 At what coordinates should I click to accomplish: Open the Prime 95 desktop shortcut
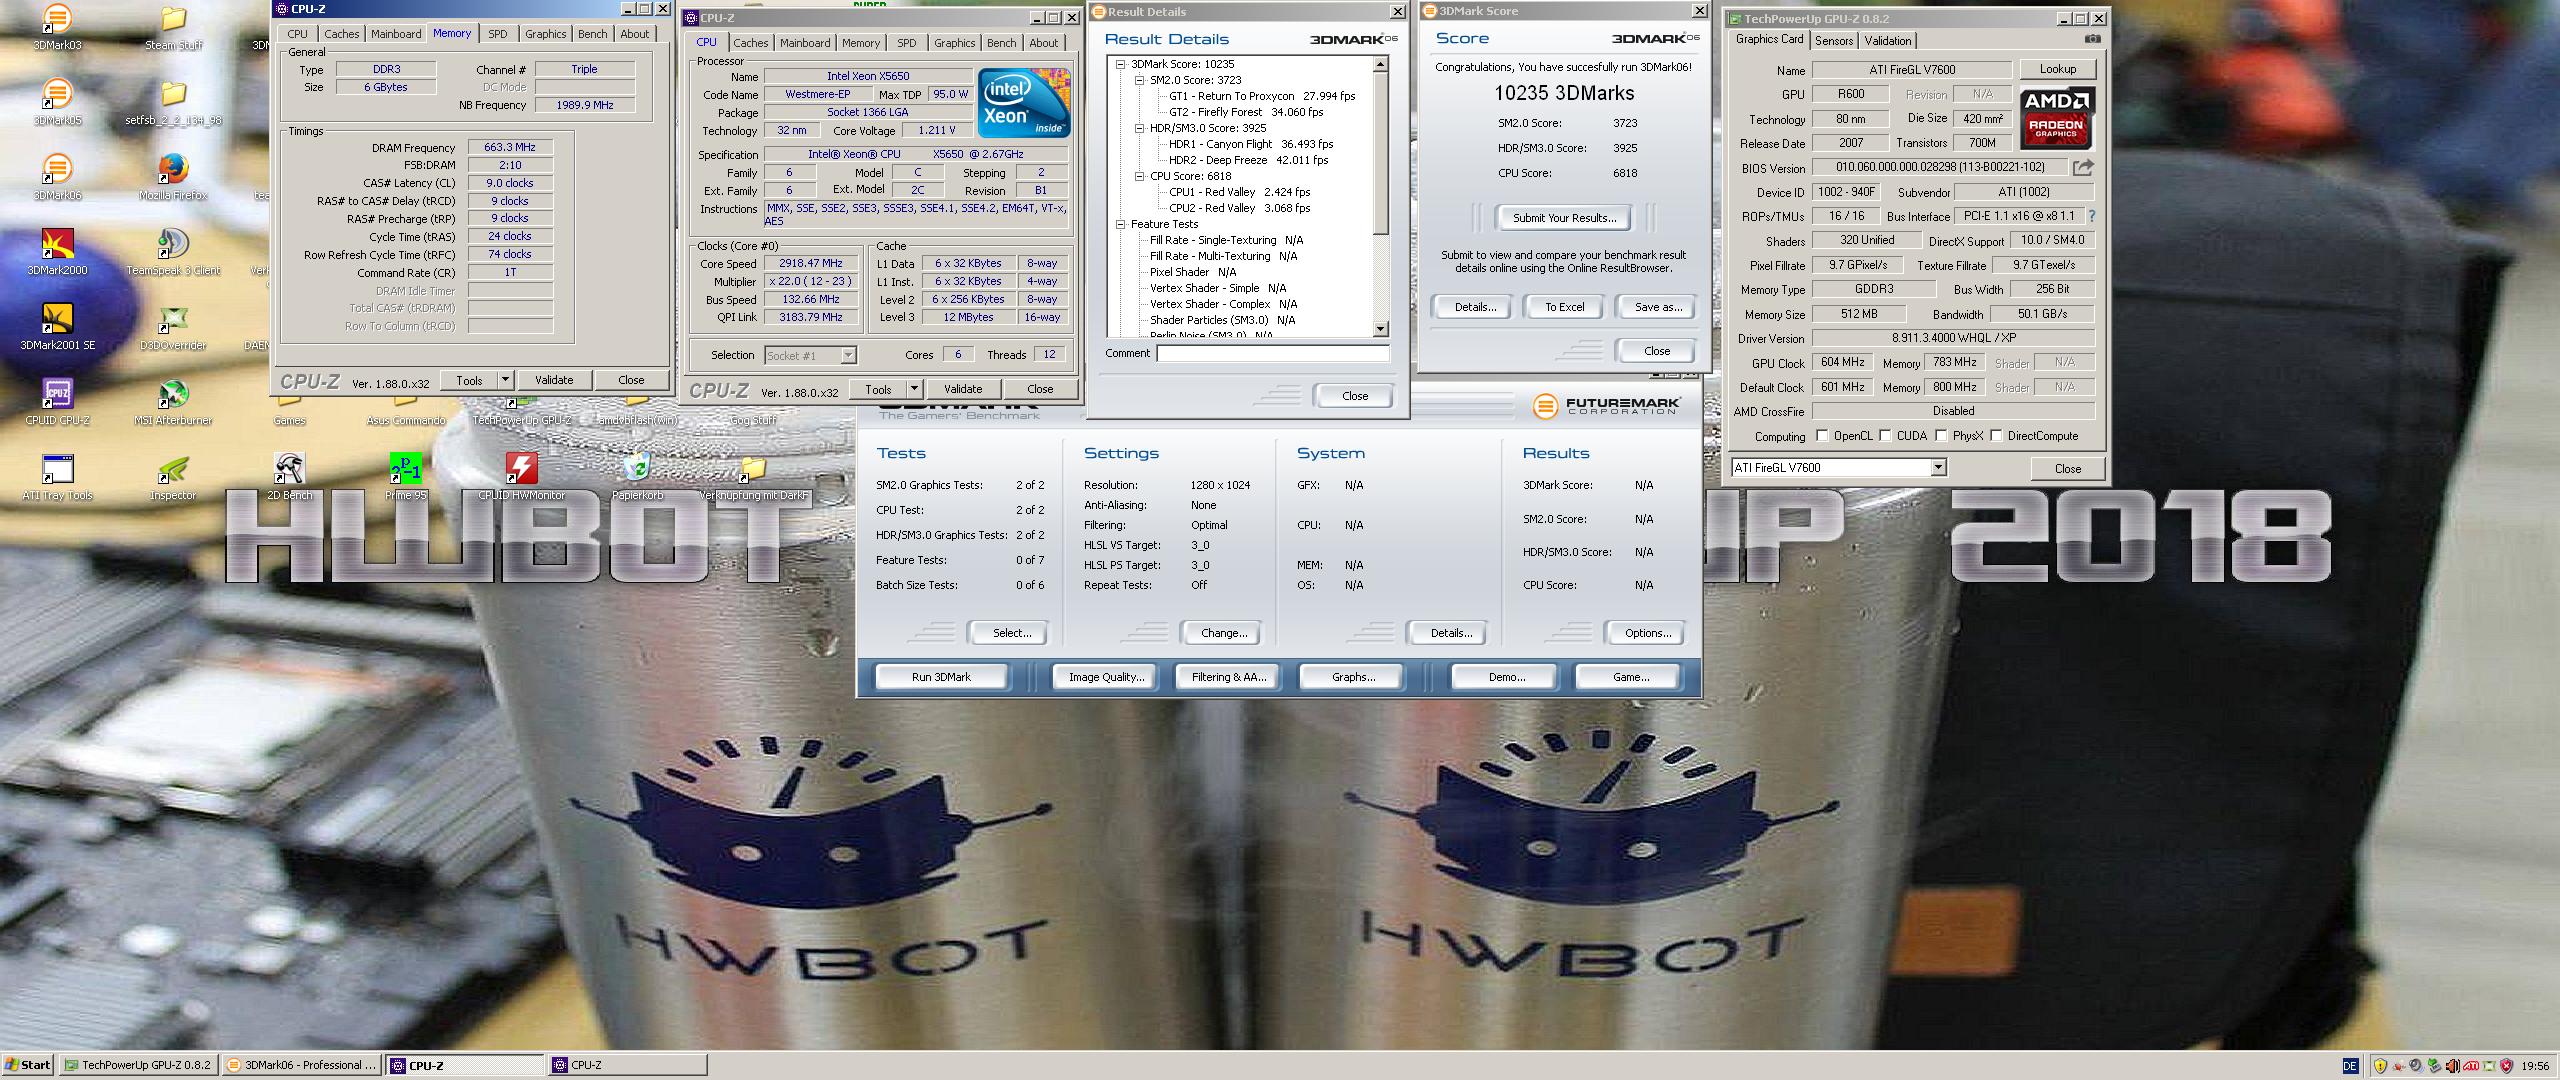[x=405, y=469]
